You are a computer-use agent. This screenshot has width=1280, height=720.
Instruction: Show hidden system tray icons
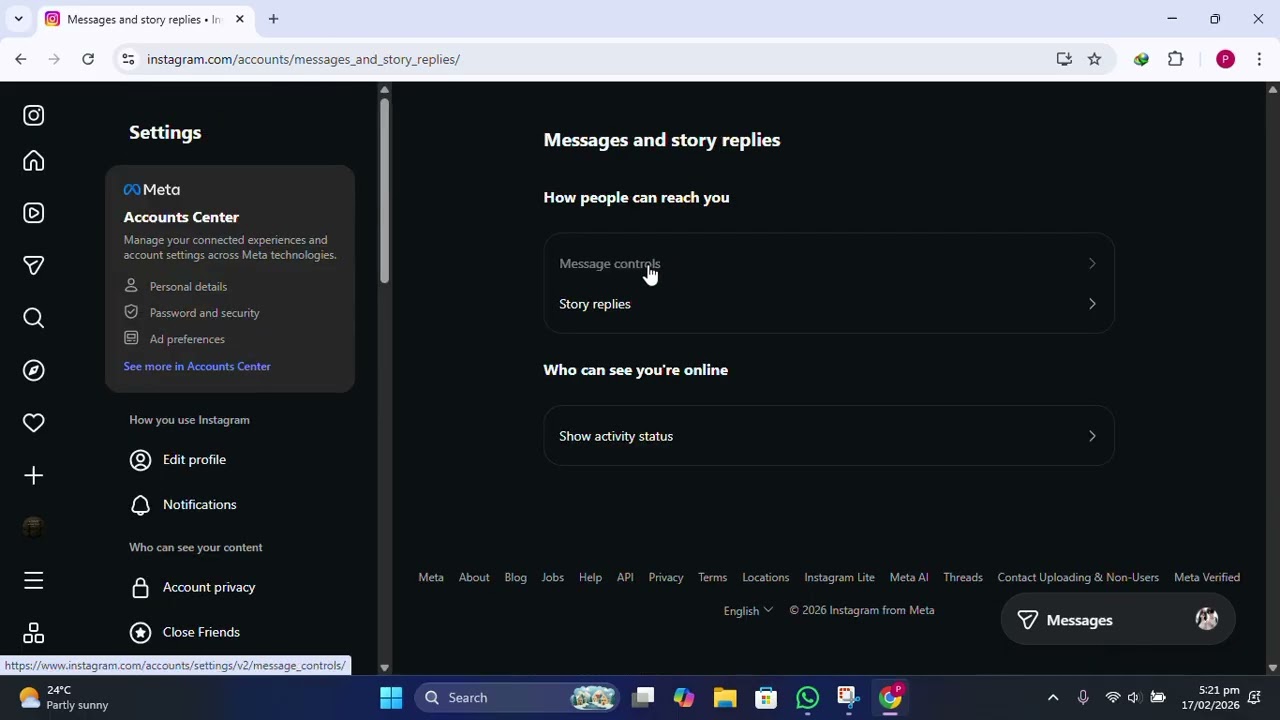[x=1053, y=698]
